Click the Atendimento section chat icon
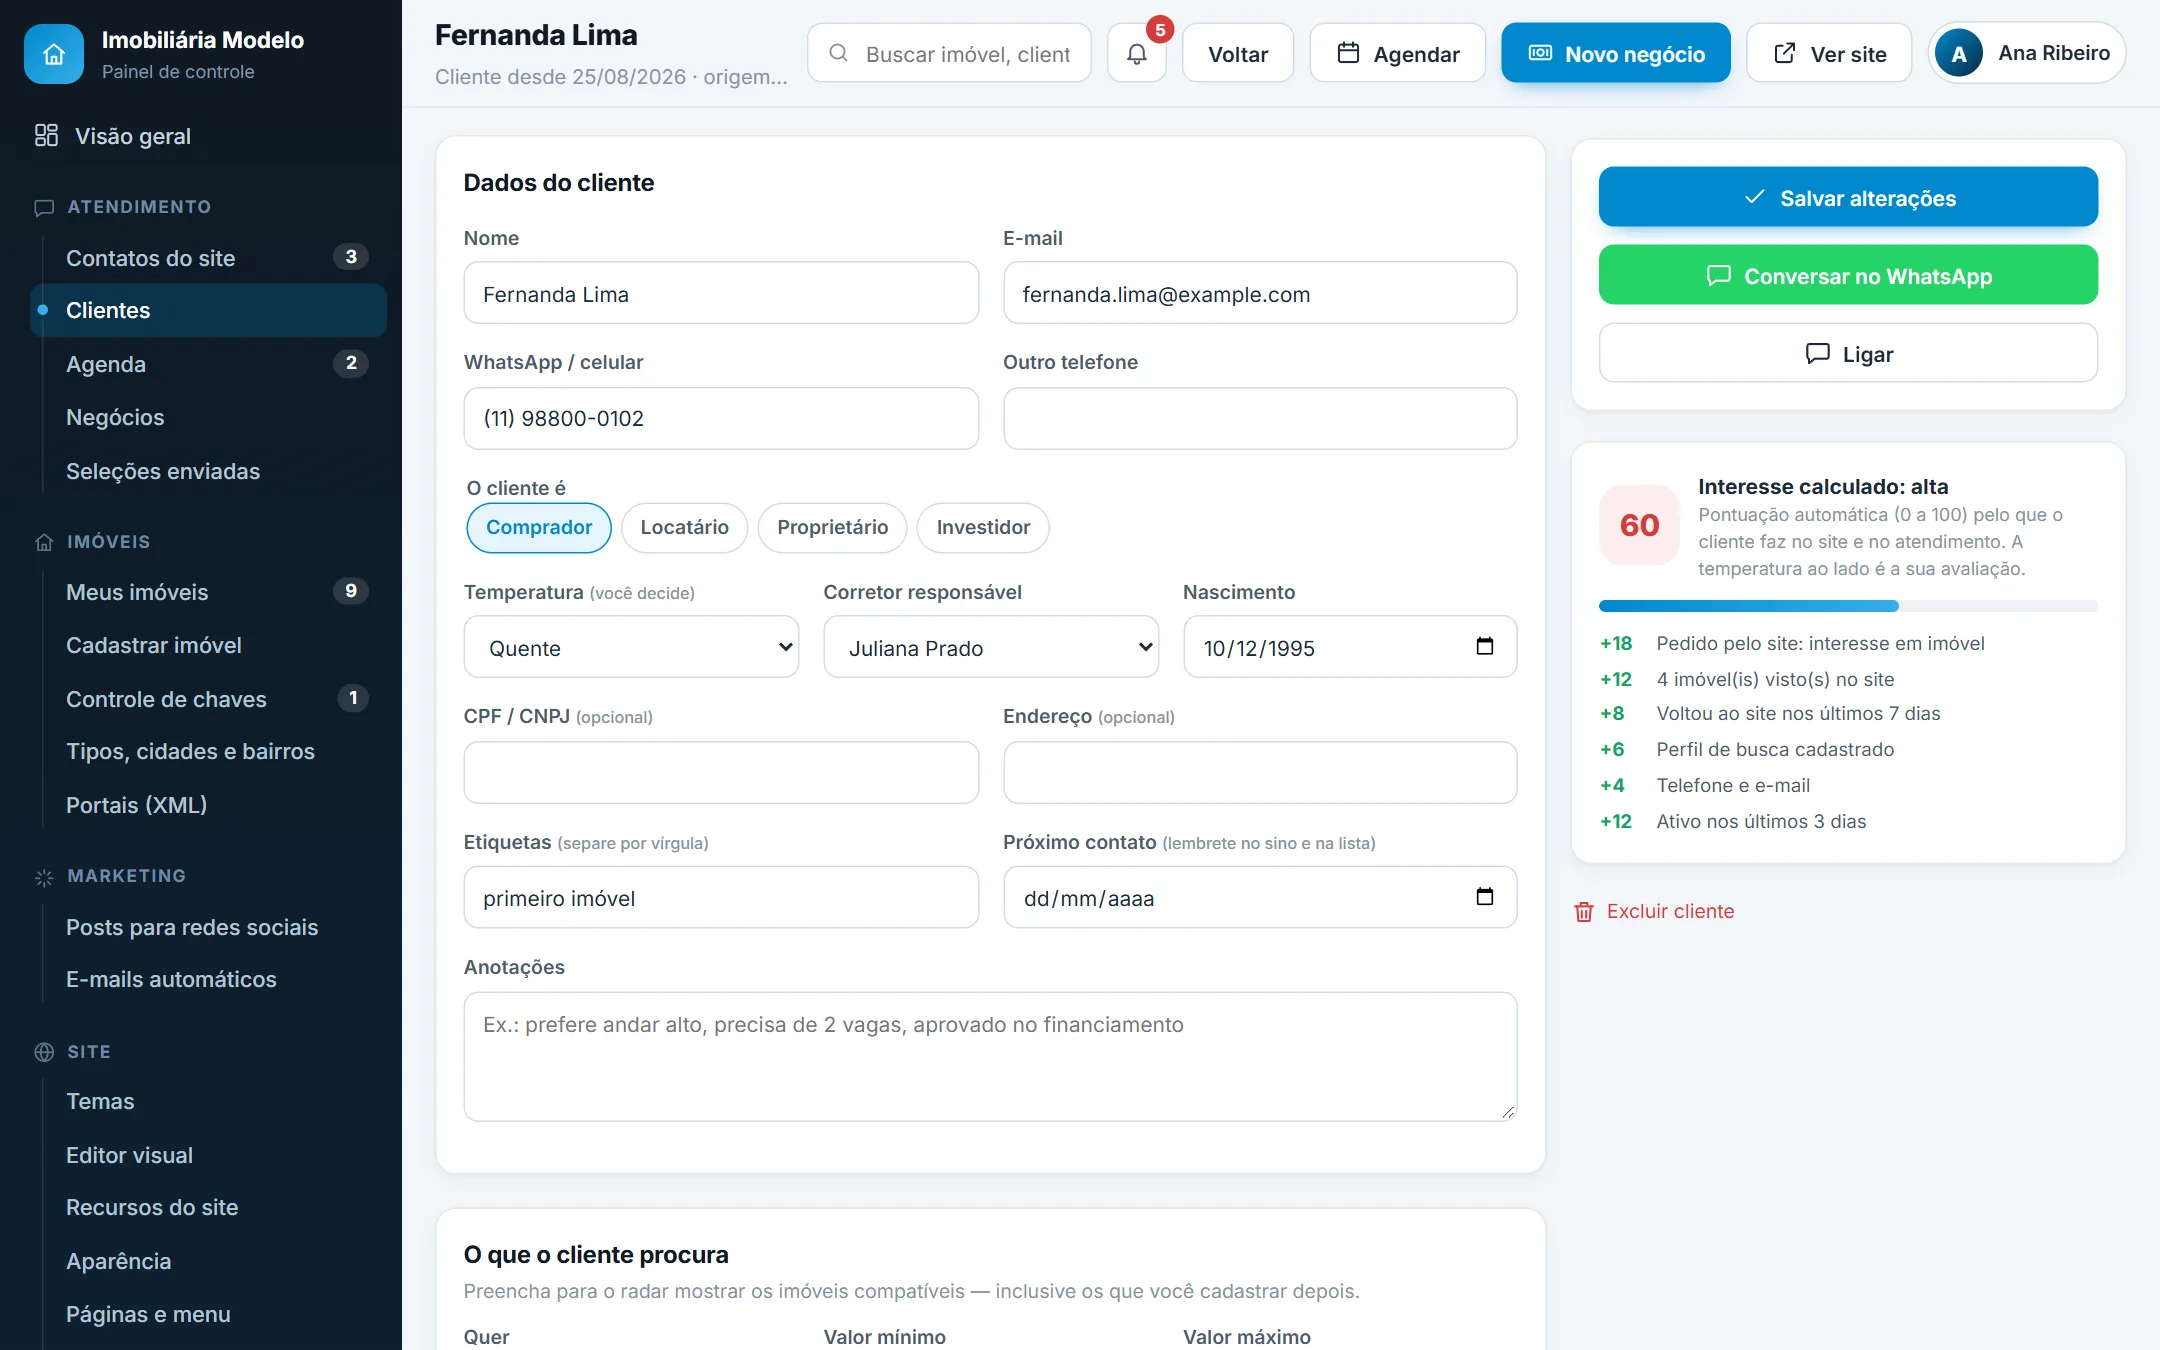This screenshot has height=1350, width=2160. [44, 208]
